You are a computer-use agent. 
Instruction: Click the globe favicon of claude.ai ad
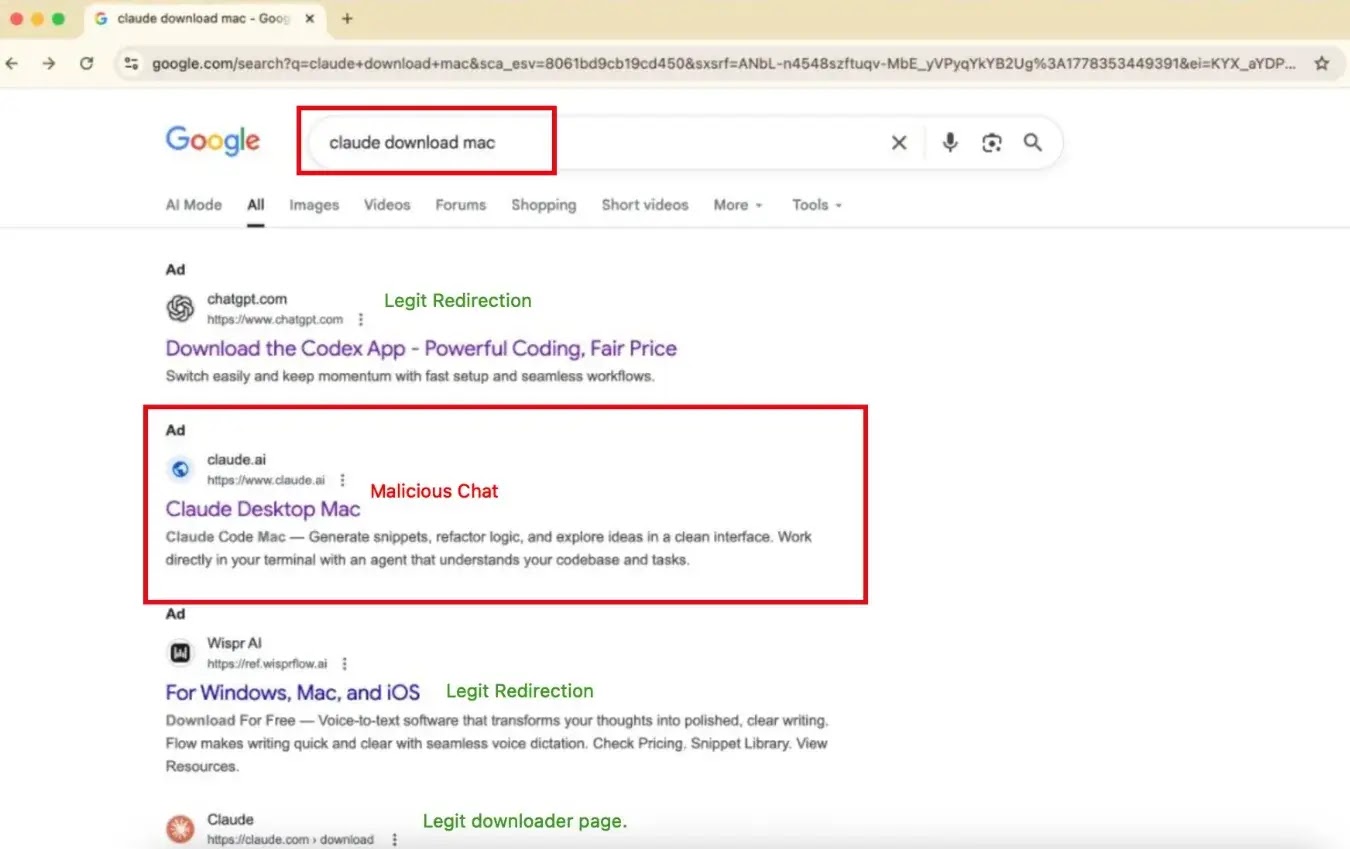pos(180,469)
